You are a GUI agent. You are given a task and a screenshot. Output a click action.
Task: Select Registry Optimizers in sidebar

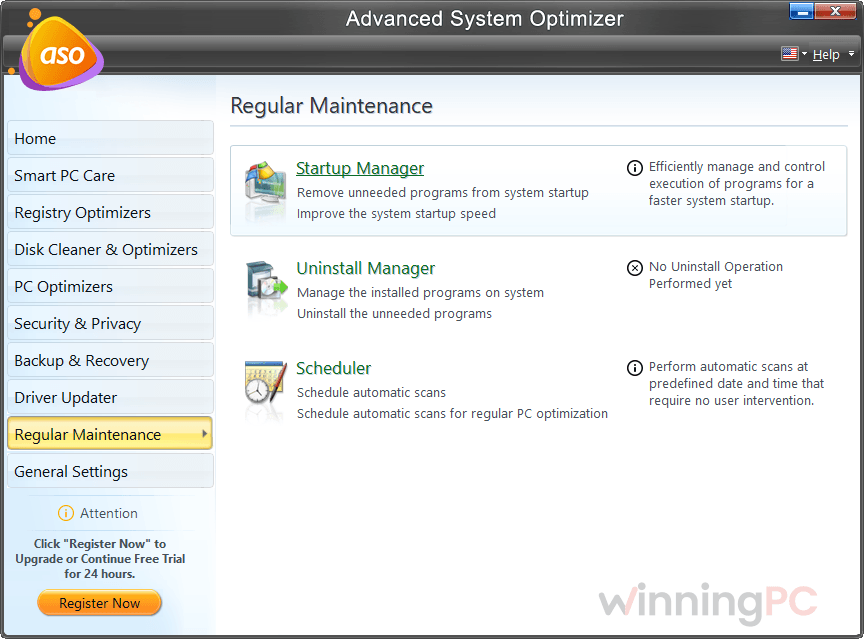coord(110,212)
